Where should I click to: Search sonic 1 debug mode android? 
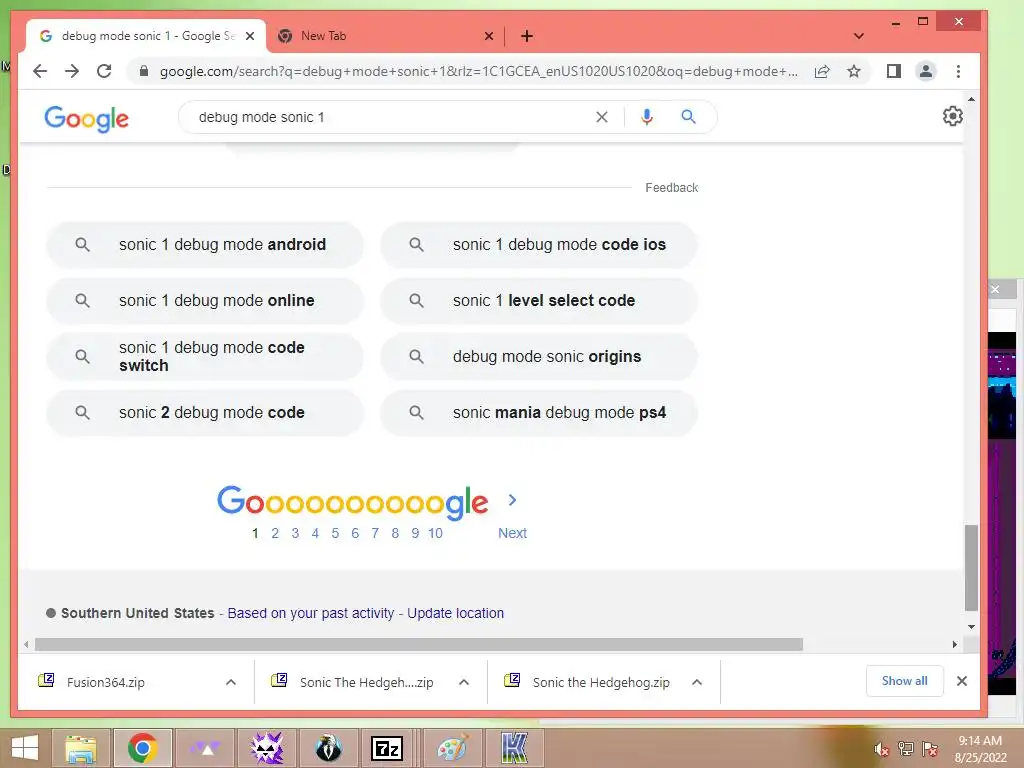[204, 244]
